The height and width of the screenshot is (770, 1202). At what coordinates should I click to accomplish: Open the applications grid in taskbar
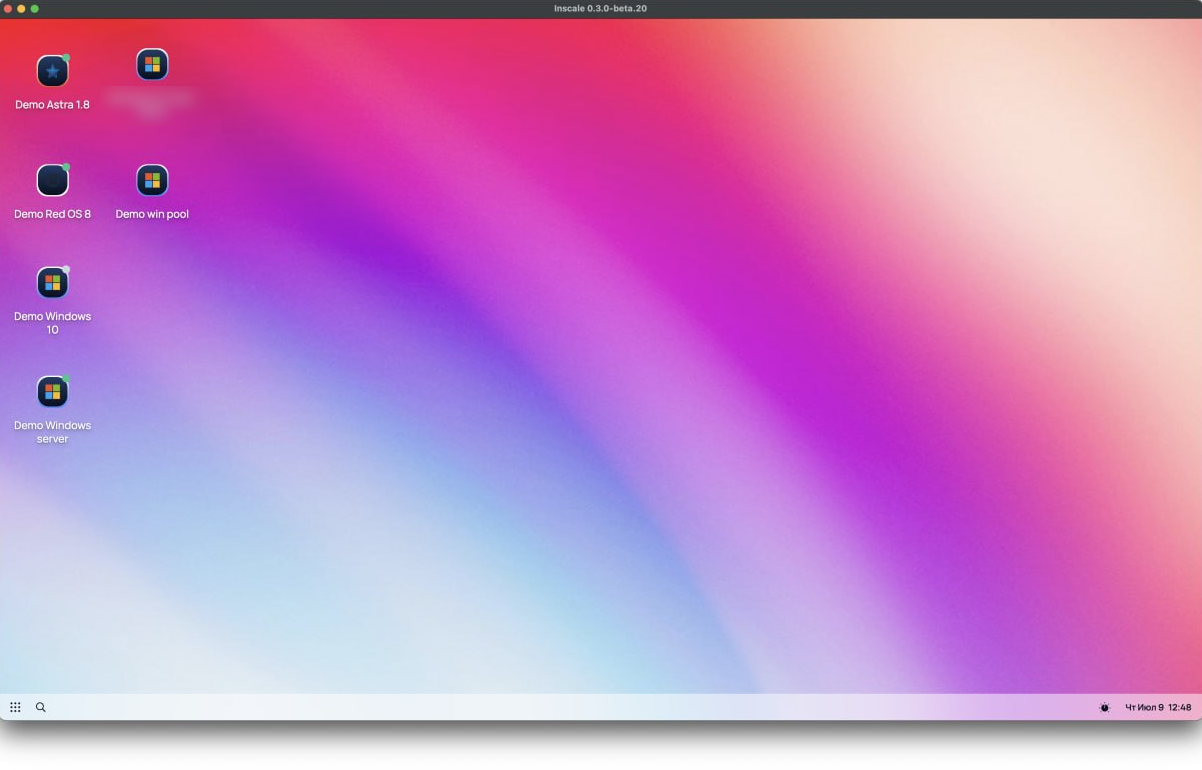click(15, 707)
